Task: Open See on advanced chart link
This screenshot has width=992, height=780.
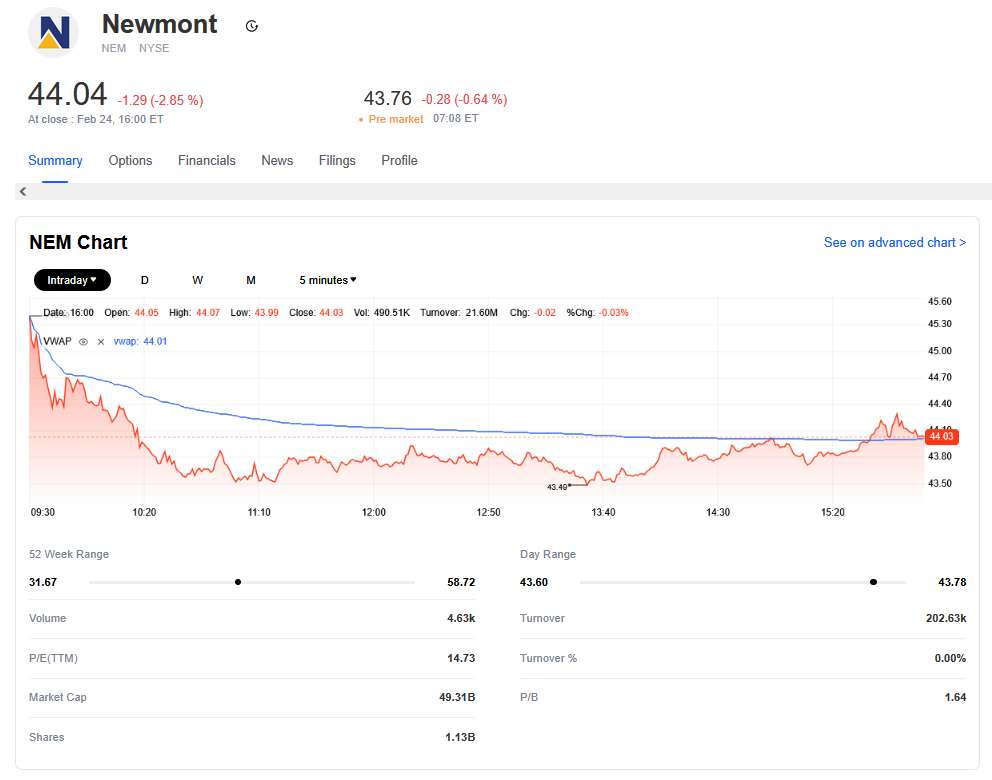Action: tap(894, 243)
